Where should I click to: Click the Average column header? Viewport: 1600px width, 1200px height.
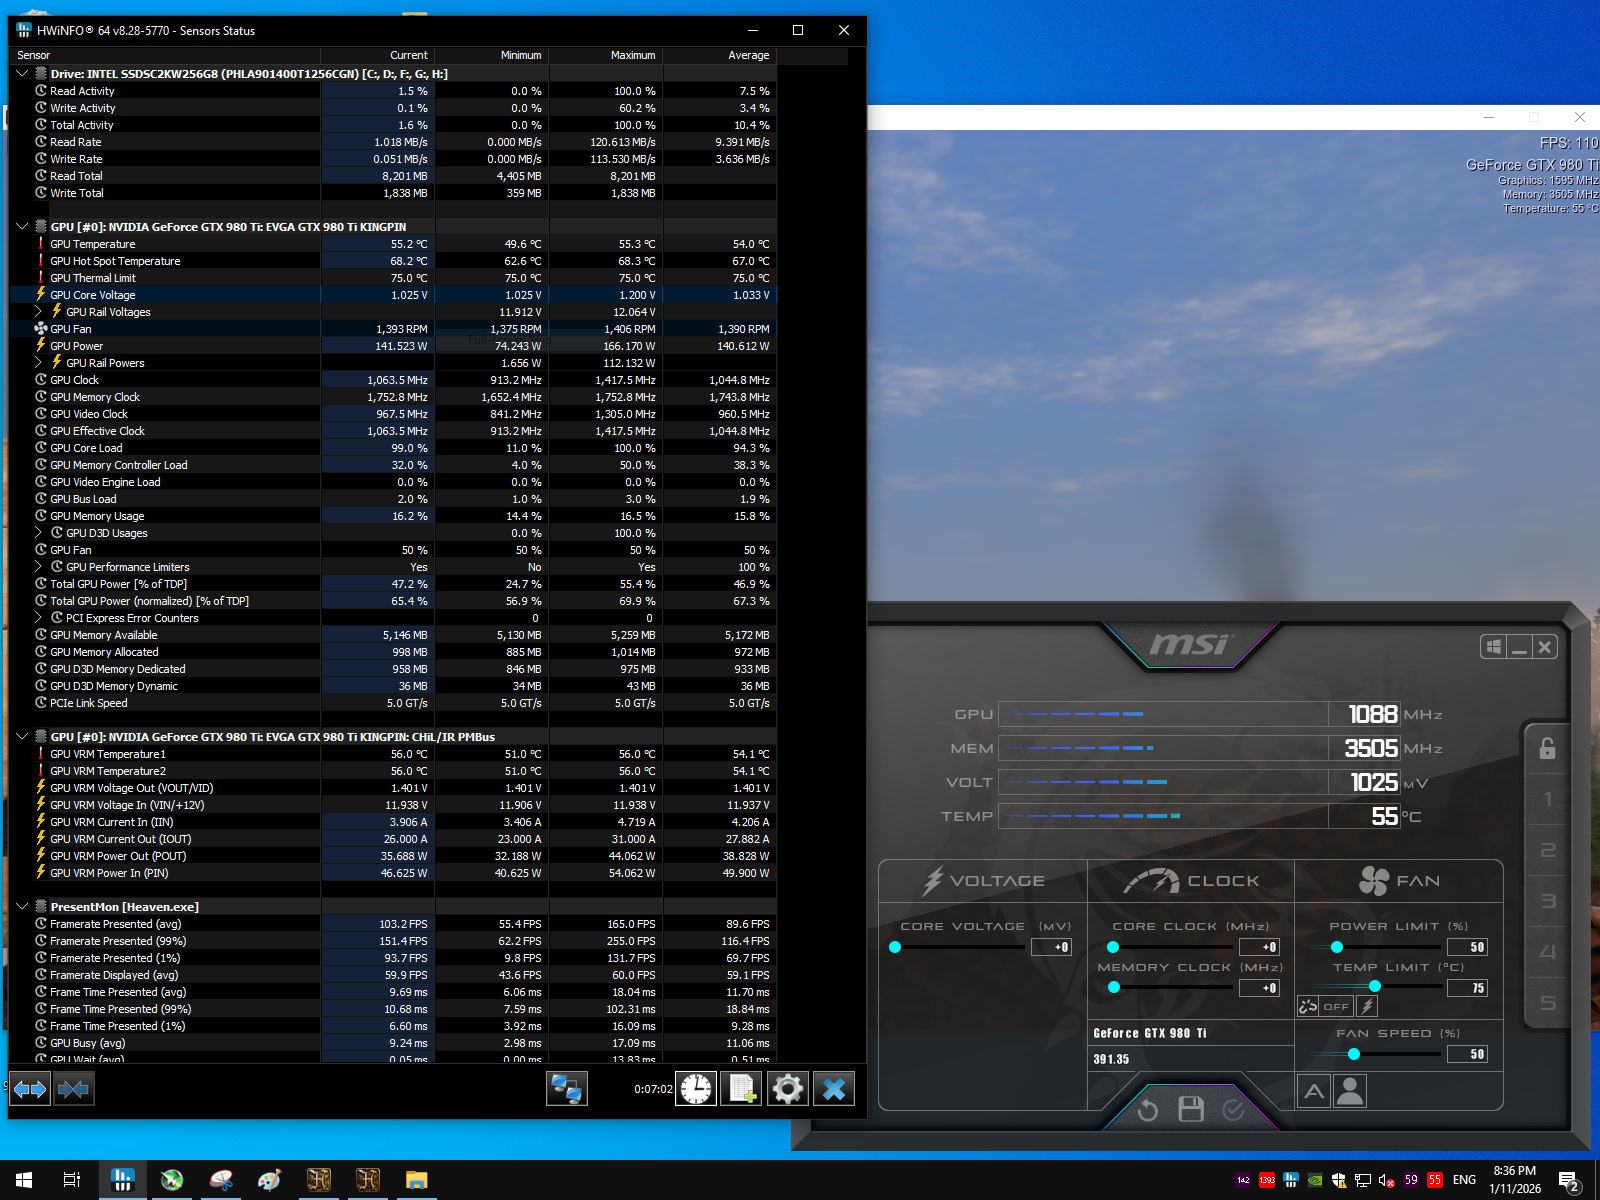point(720,55)
